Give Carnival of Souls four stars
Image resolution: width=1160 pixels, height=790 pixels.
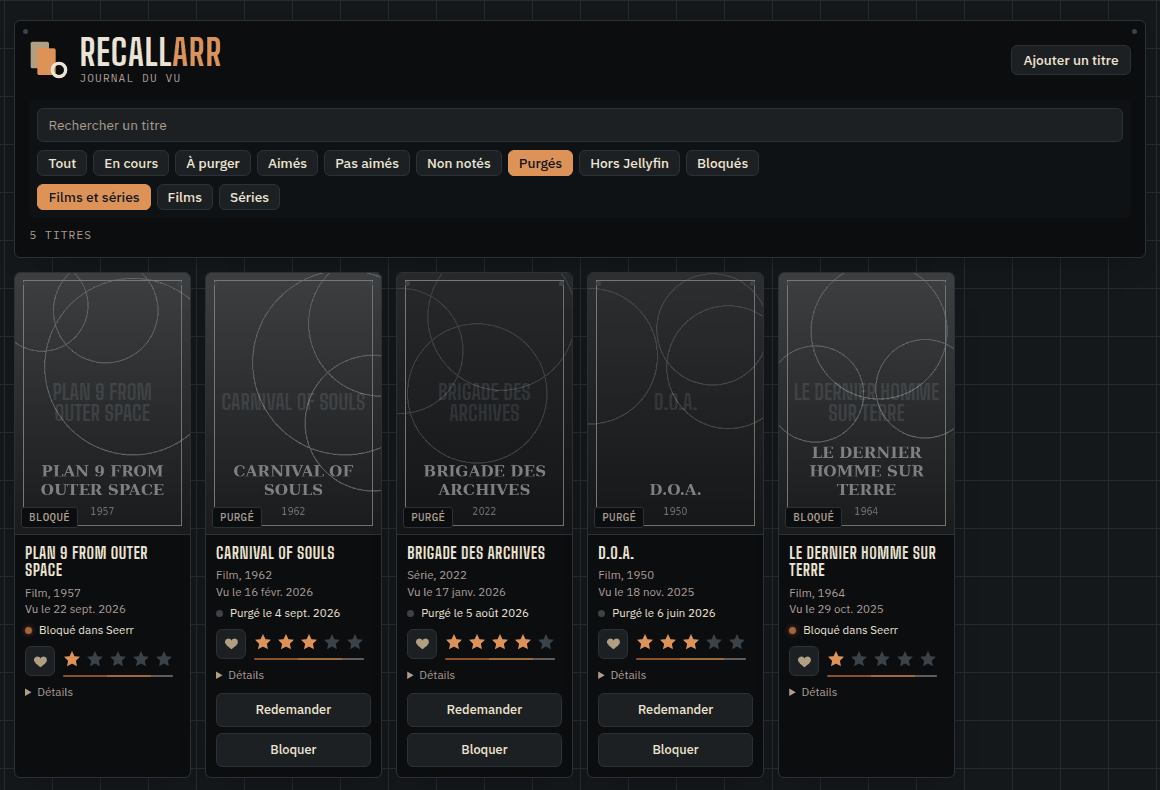332,642
